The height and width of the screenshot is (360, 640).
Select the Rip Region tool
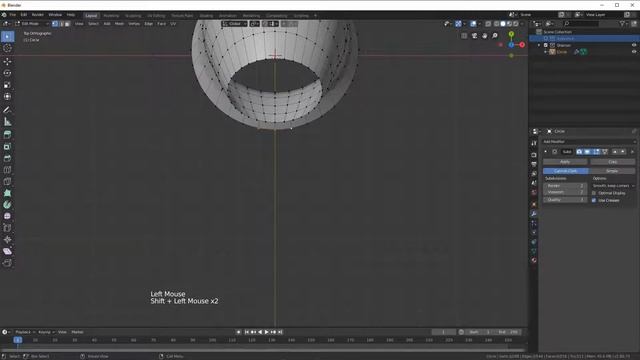[7, 263]
